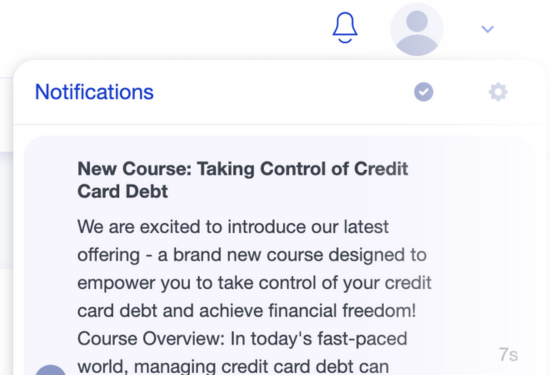Viewport: 550px width, 375px height.
Task: Toggle the notification panel with bell
Action: tap(345, 28)
